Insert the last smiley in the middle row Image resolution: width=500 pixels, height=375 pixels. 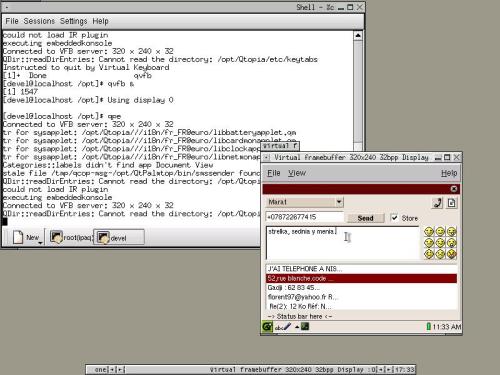[452, 243]
